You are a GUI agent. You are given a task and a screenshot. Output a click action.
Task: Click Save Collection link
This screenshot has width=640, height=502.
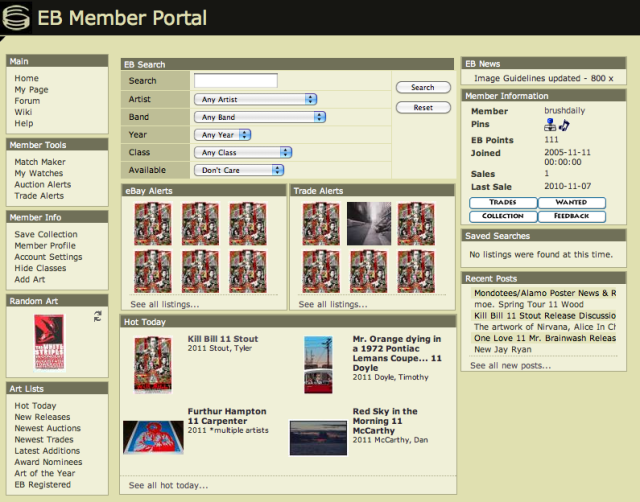pyautogui.click(x=46, y=234)
